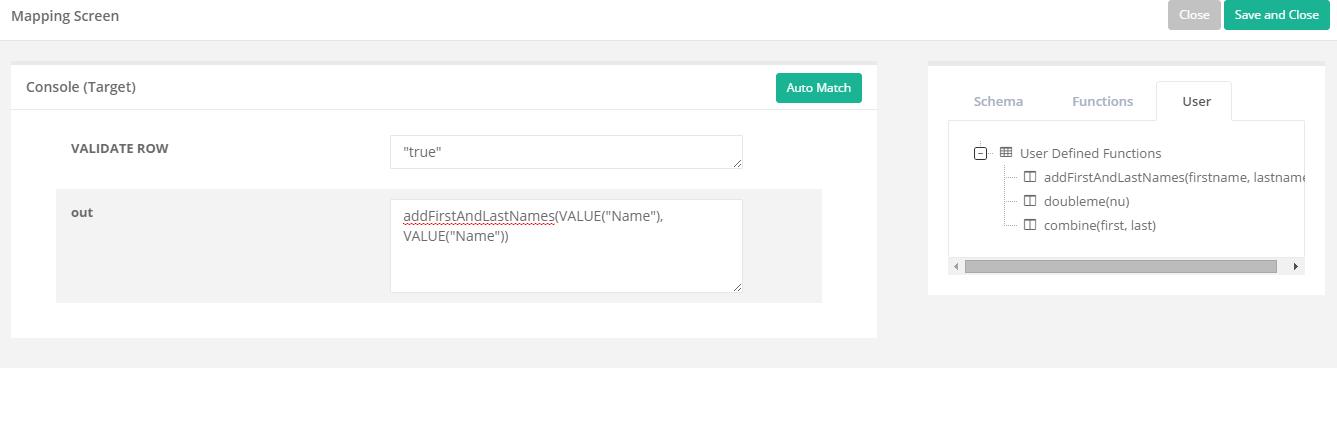Click the icon next to addFirstAndLastNames function

click(1030, 177)
